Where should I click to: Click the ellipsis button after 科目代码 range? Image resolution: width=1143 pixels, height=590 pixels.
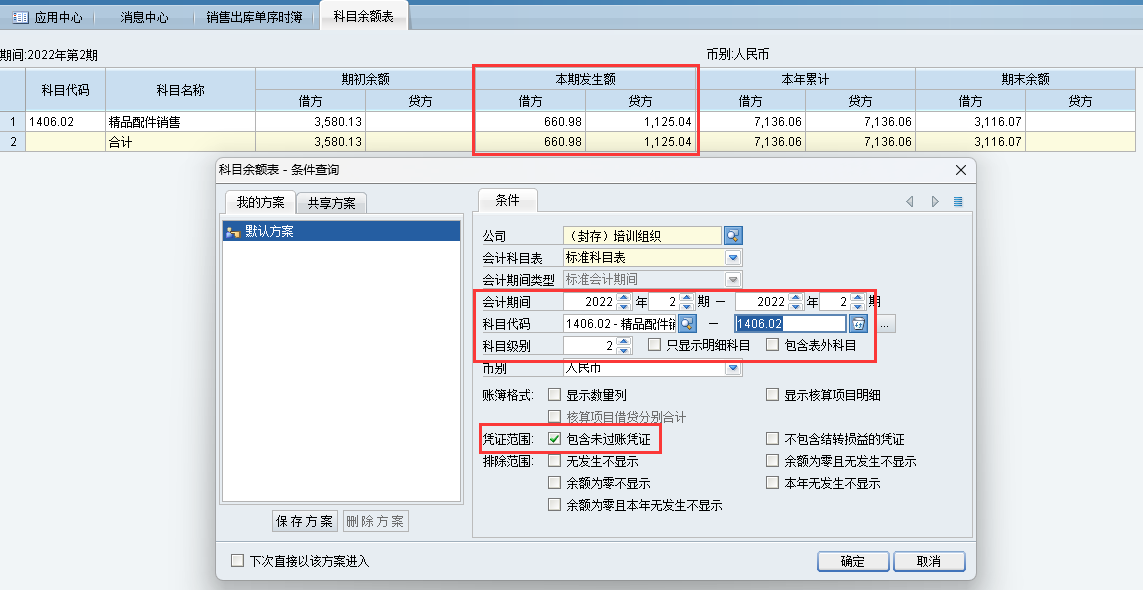[x=887, y=323]
